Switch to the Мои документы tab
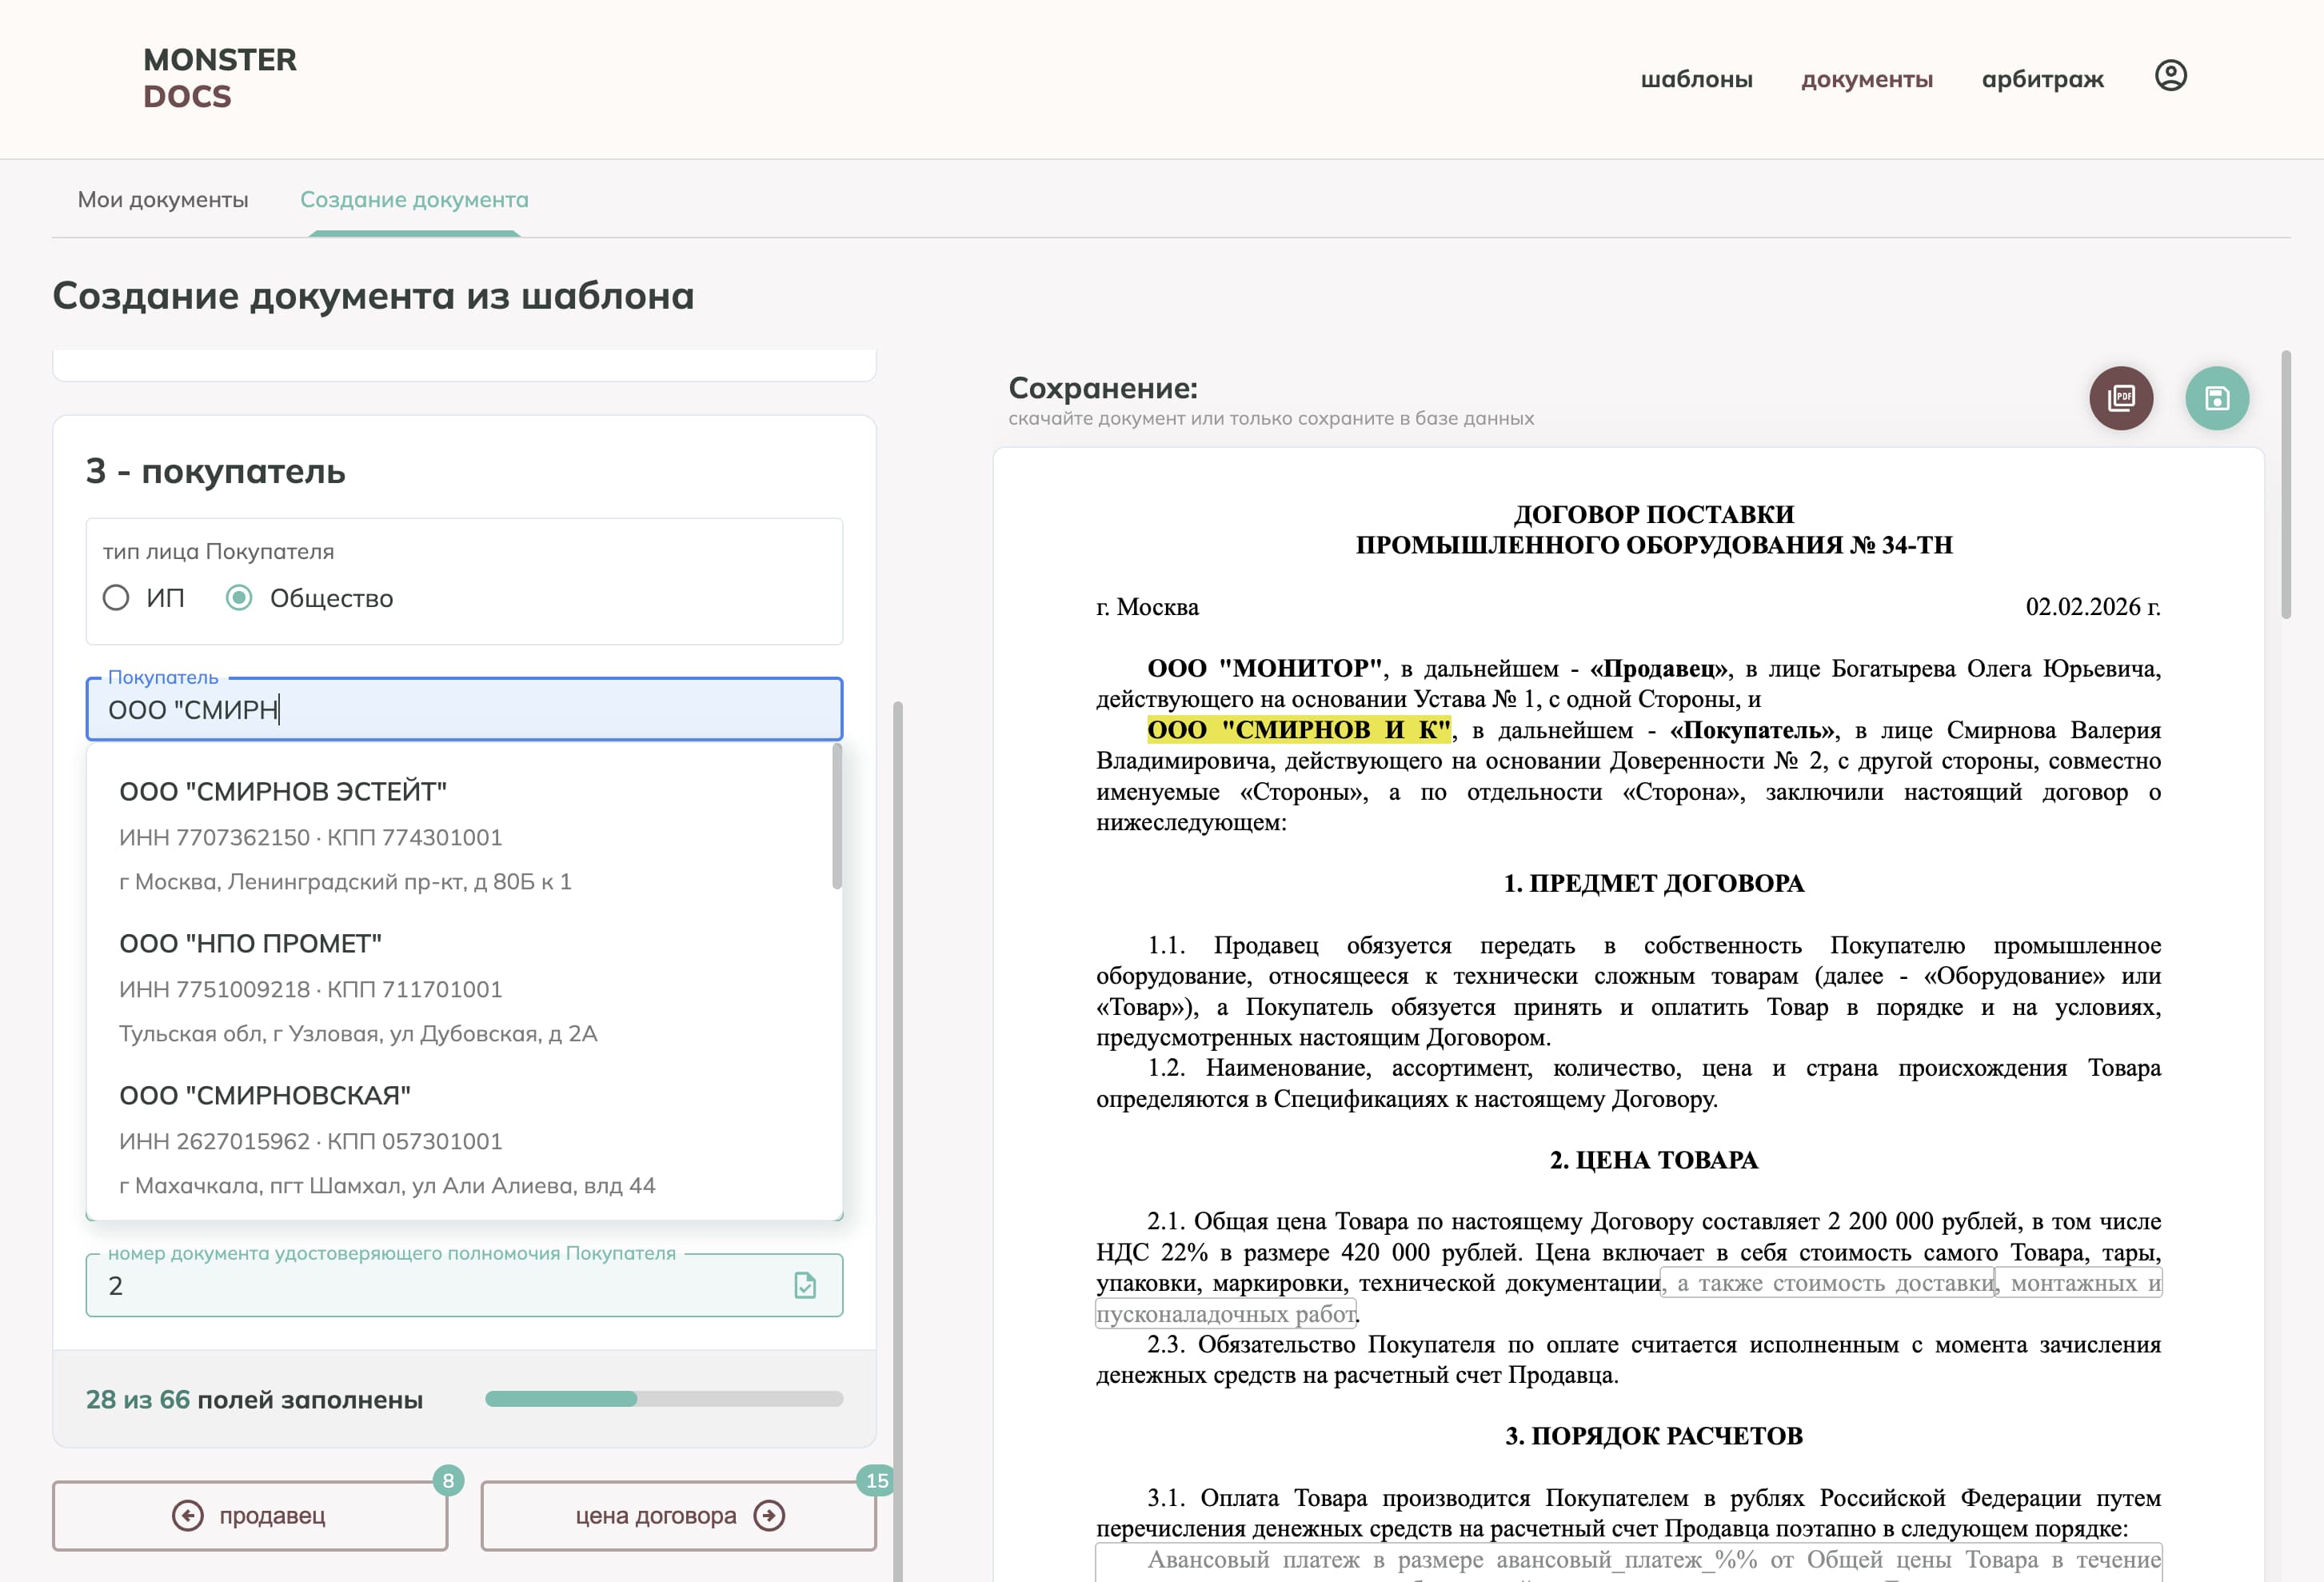 click(163, 199)
